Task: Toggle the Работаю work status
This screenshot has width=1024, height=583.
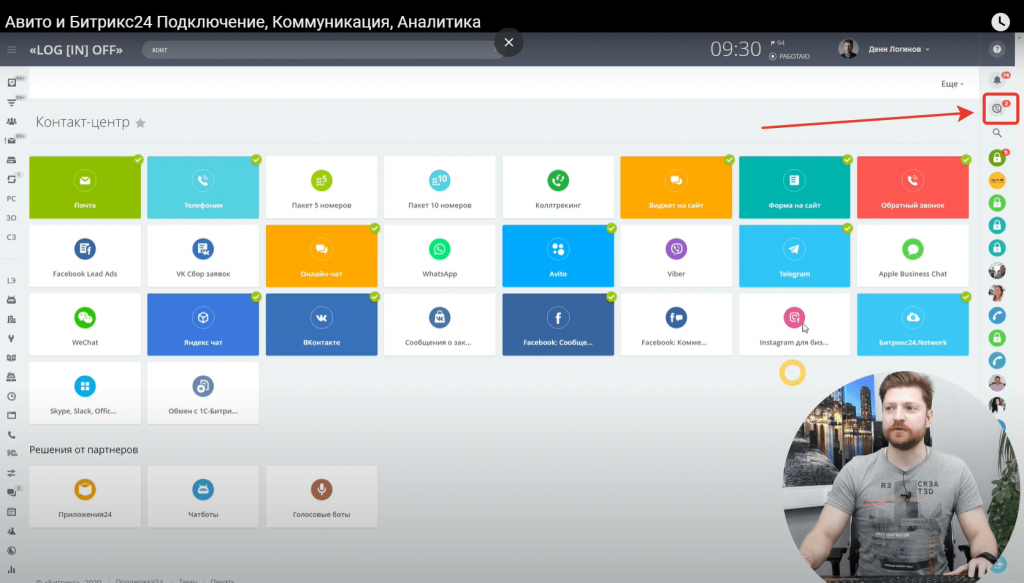Action: coord(790,56)
